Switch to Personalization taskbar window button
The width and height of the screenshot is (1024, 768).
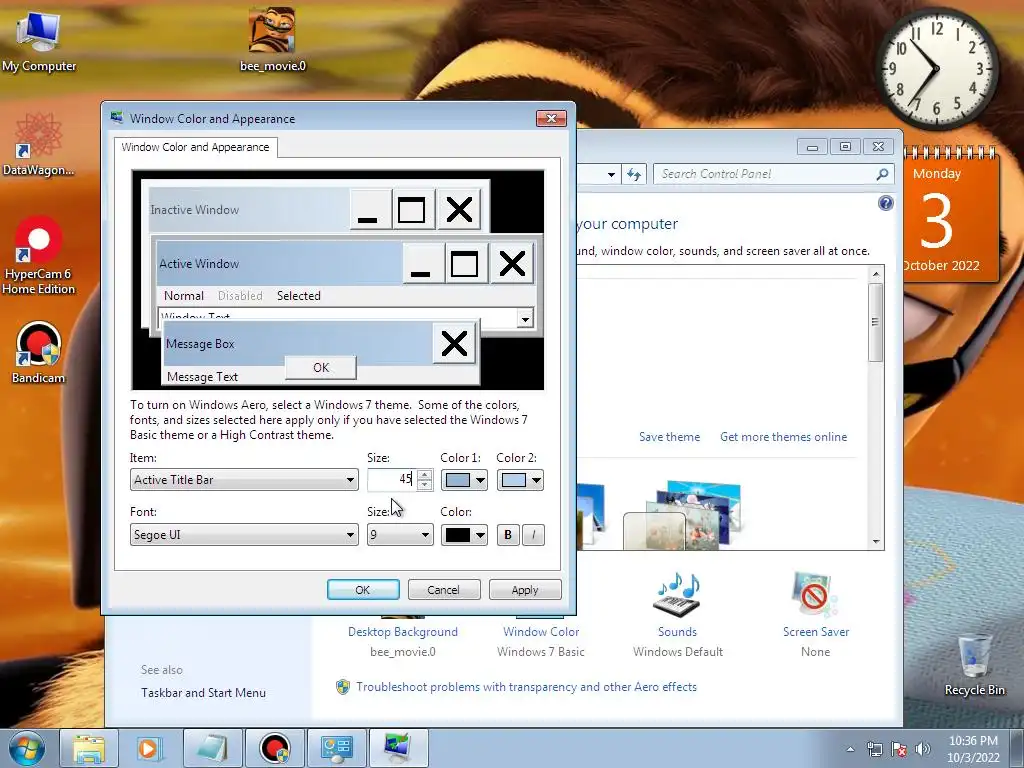coord(398,748)
